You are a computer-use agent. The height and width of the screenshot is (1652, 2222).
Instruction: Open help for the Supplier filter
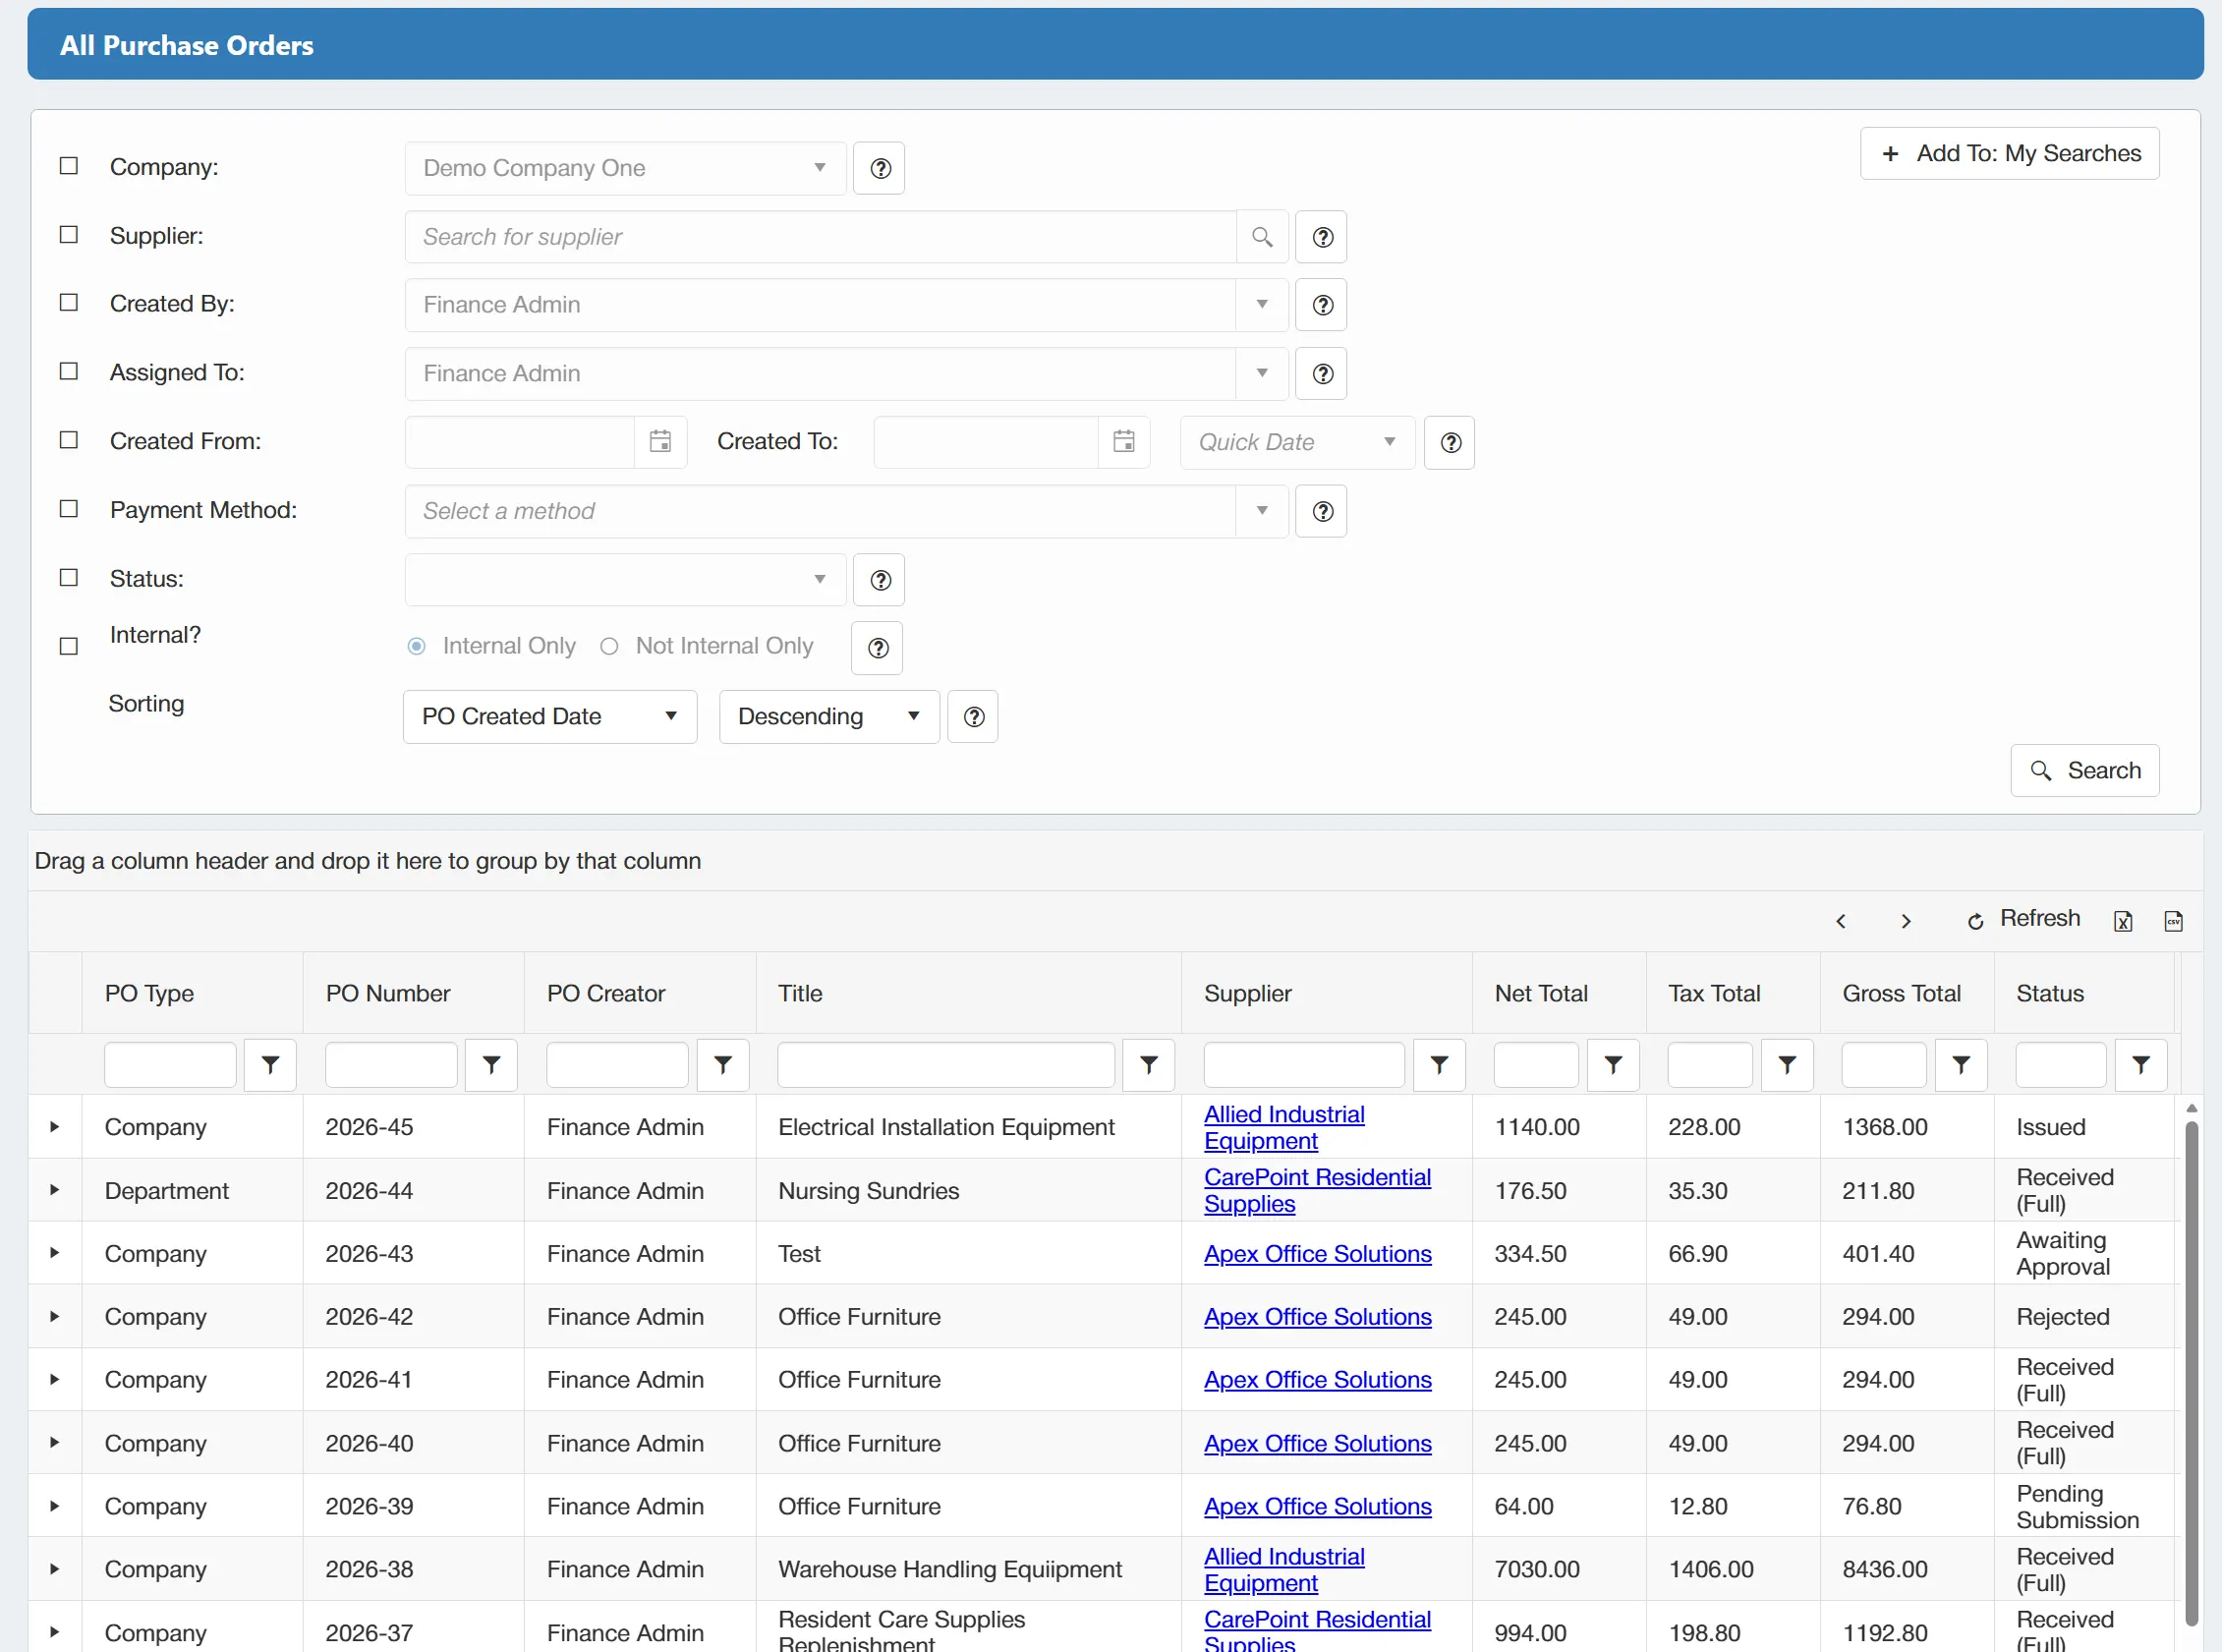1322,237
